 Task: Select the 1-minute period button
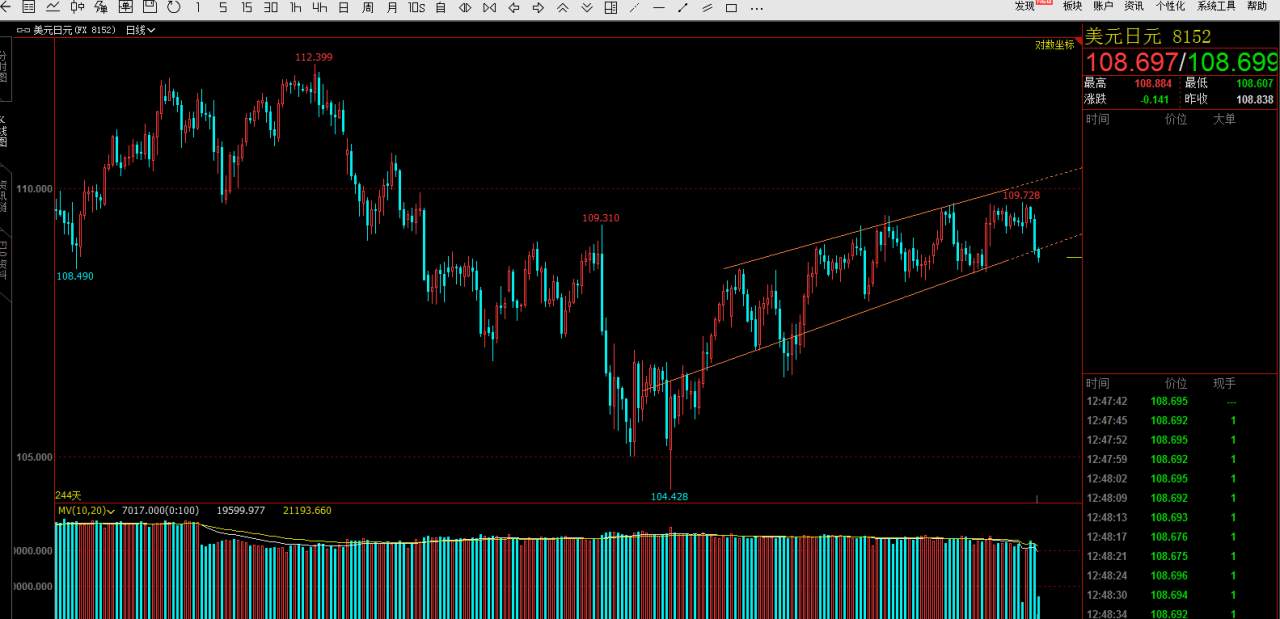(x=198, y=7)
